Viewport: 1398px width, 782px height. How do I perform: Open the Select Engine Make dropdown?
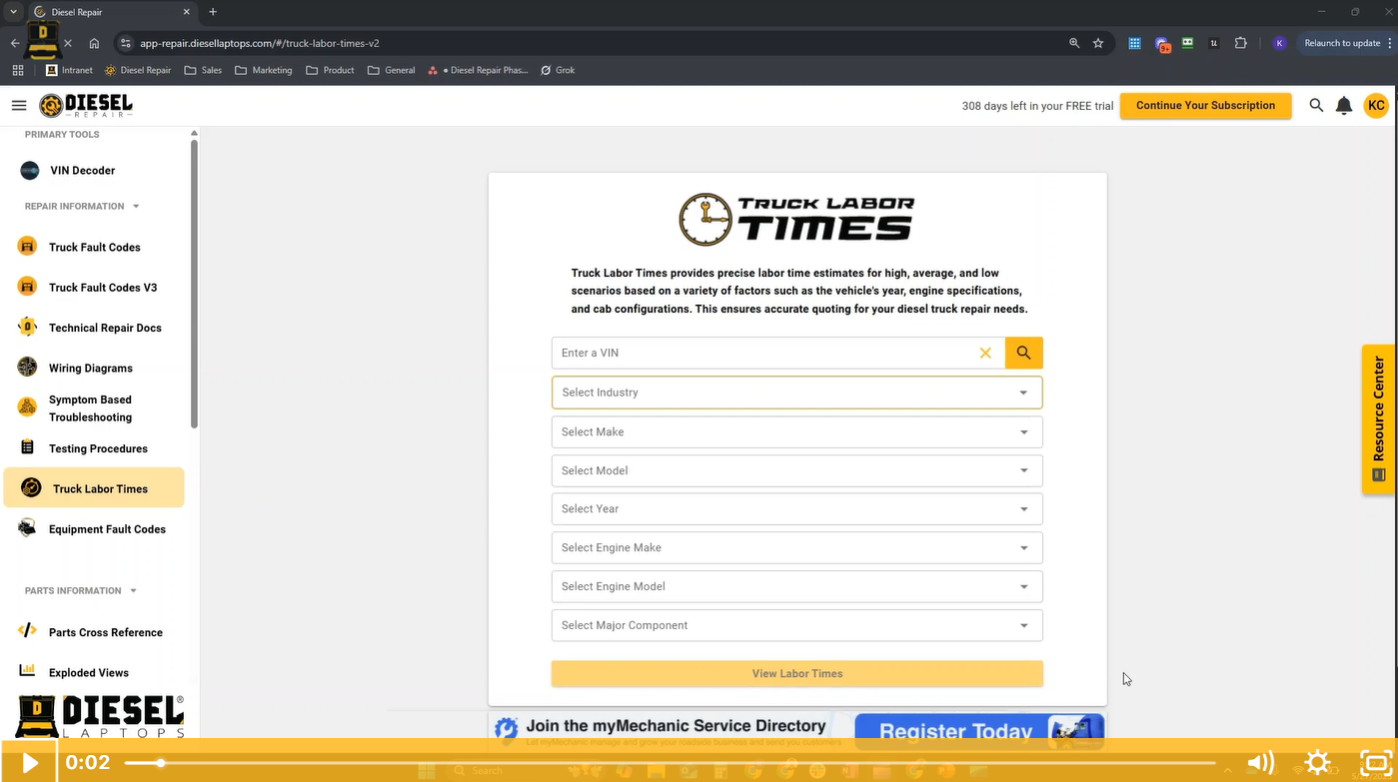pyautogui.click(x=797, y=548)
